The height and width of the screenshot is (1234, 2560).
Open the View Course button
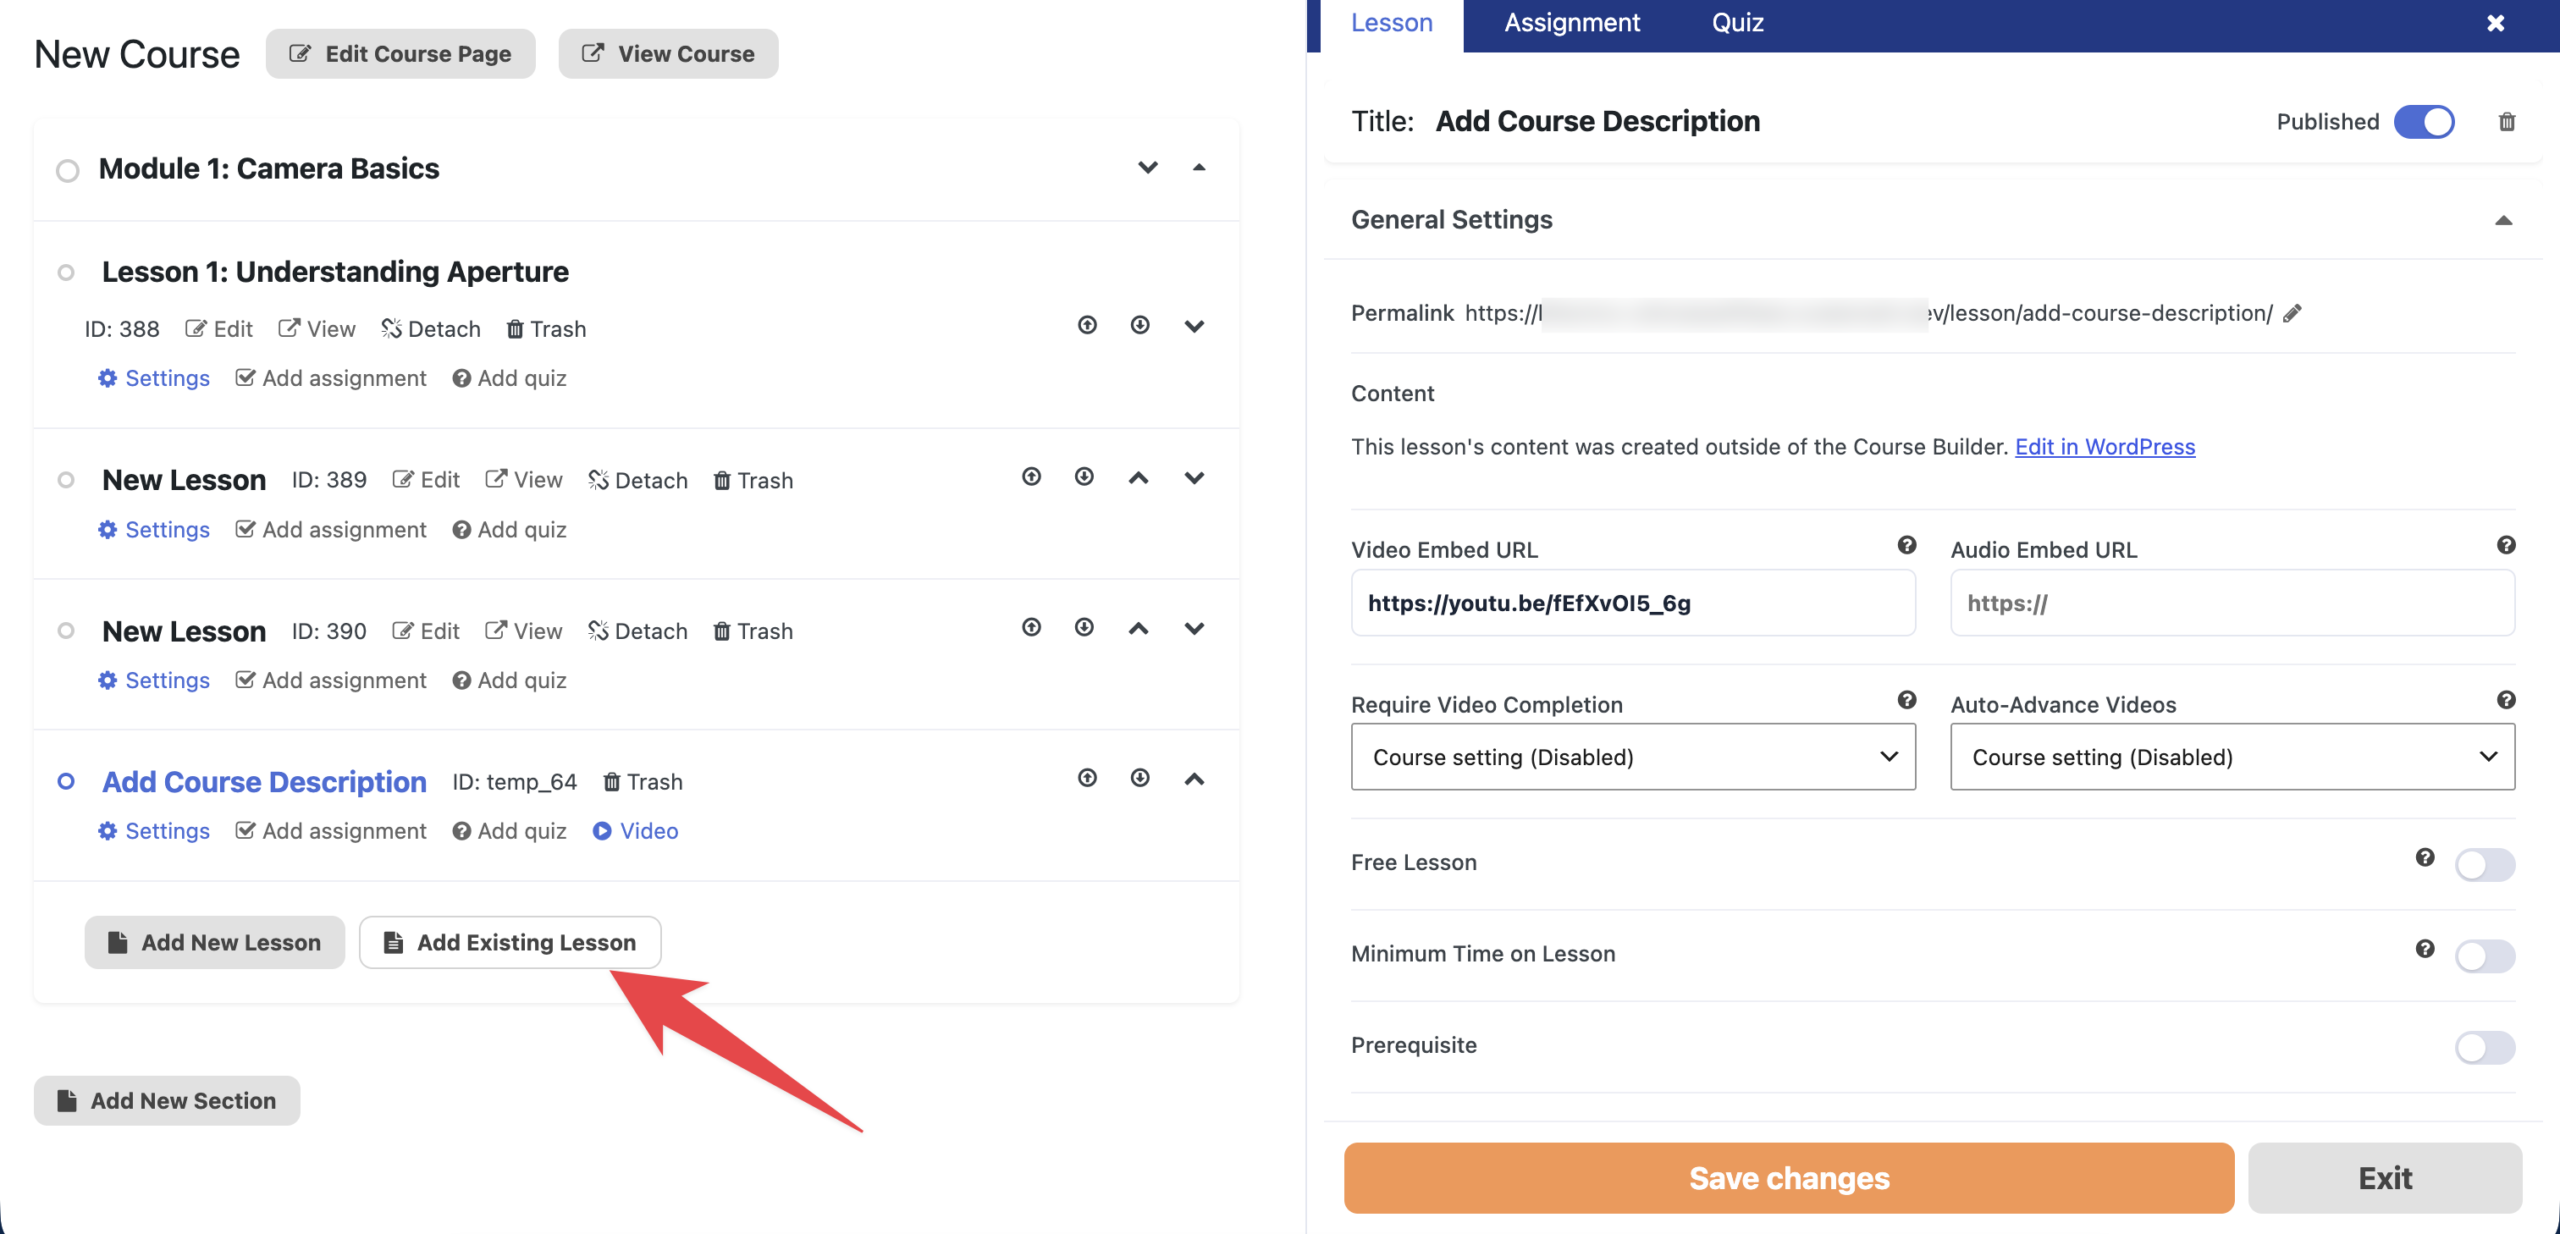click(668, 54)
